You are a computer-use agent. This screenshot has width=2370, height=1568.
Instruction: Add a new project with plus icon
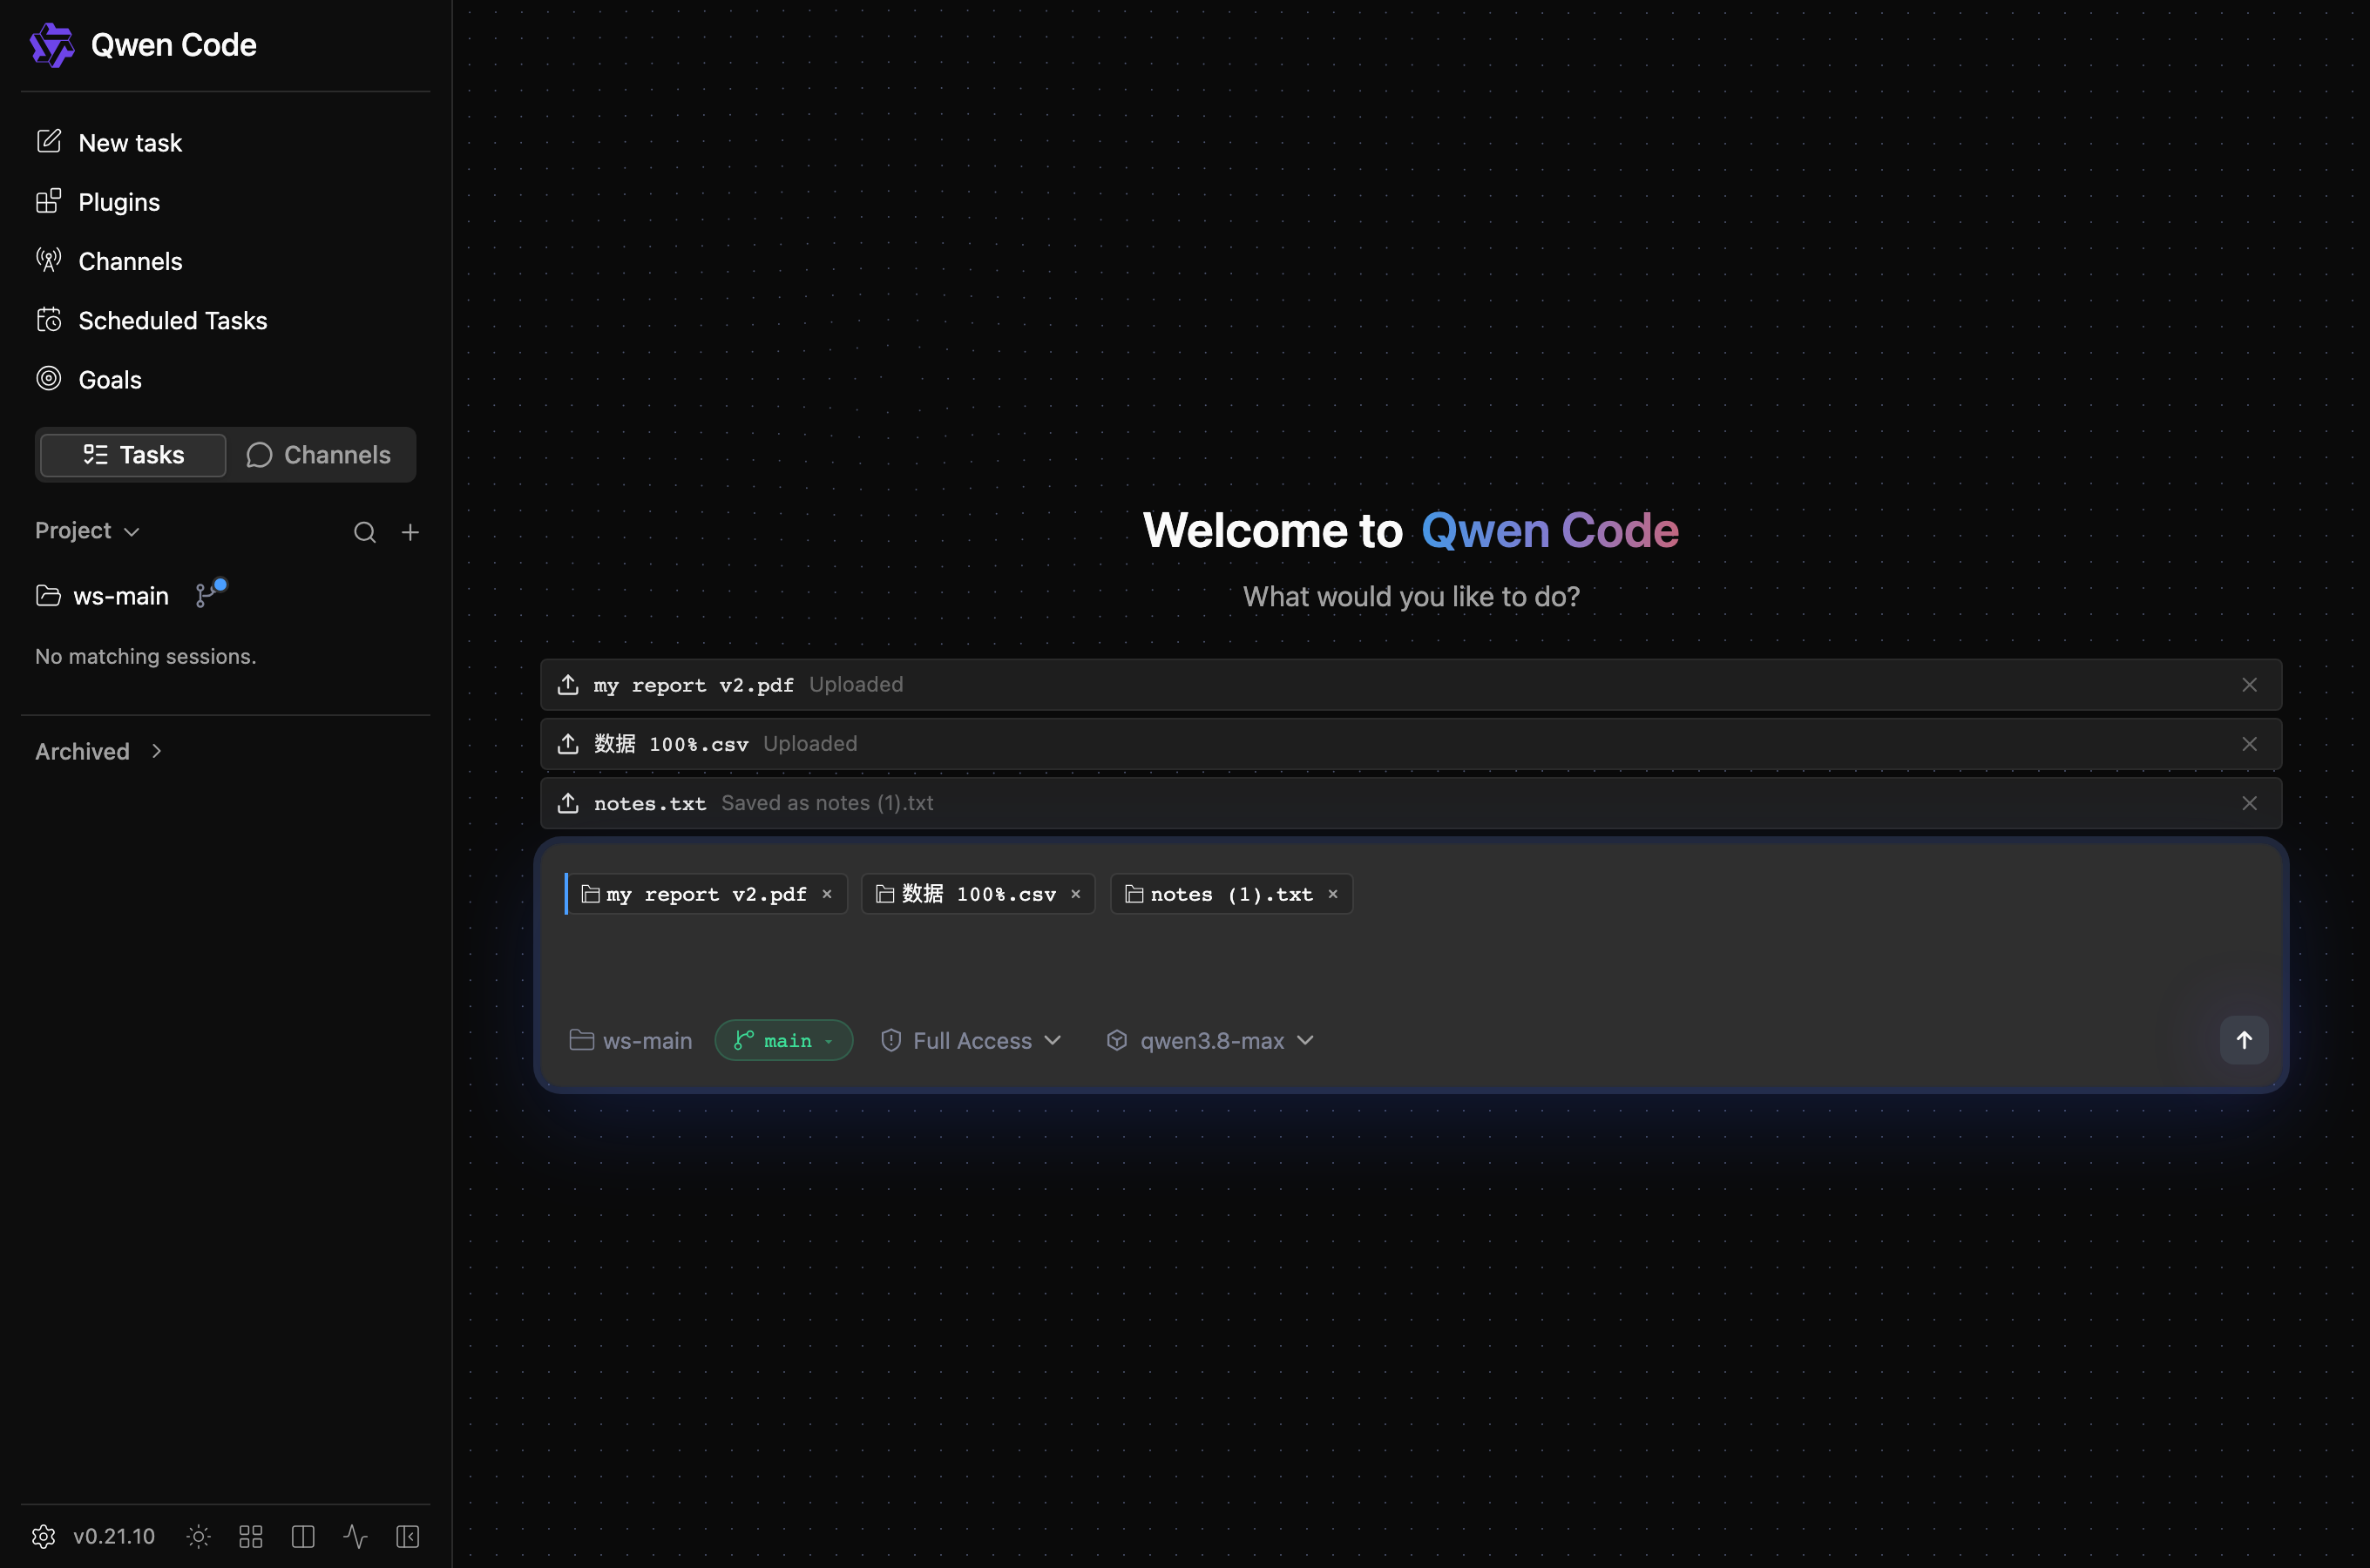pos(410,532)
